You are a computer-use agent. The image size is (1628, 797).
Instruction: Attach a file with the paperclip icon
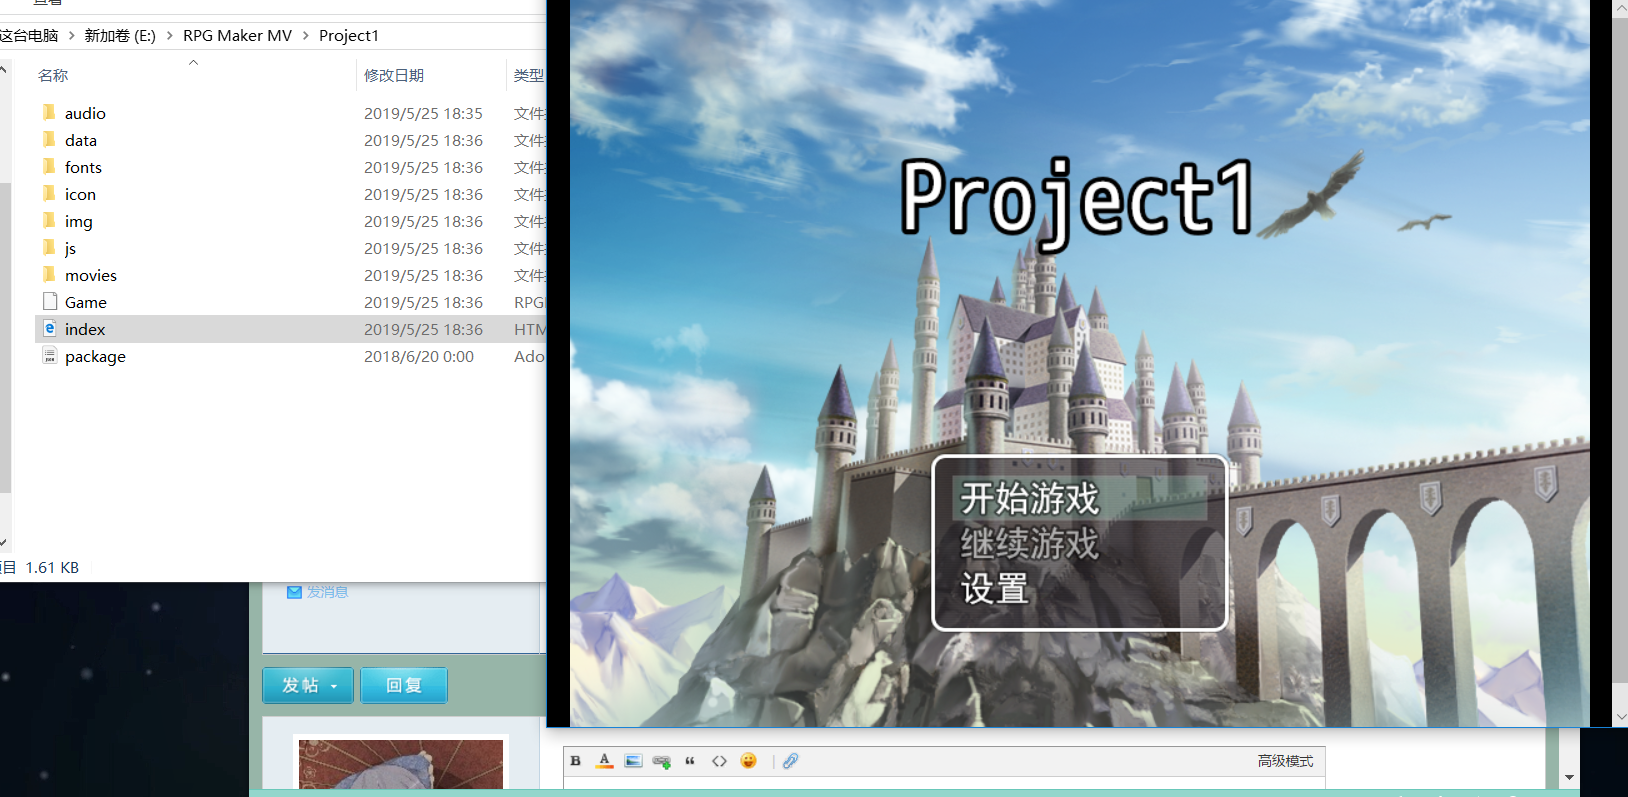[x=790, y=761]
